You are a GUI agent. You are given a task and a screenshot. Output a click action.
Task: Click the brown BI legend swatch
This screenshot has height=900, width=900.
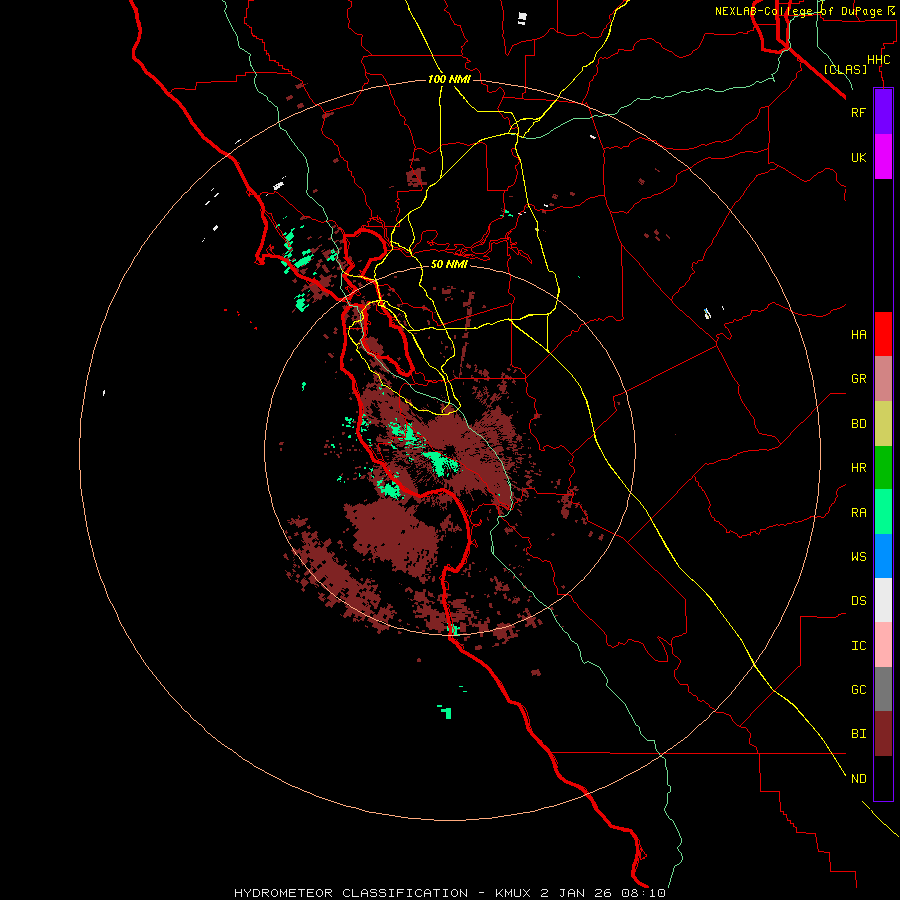pos(883,734)
